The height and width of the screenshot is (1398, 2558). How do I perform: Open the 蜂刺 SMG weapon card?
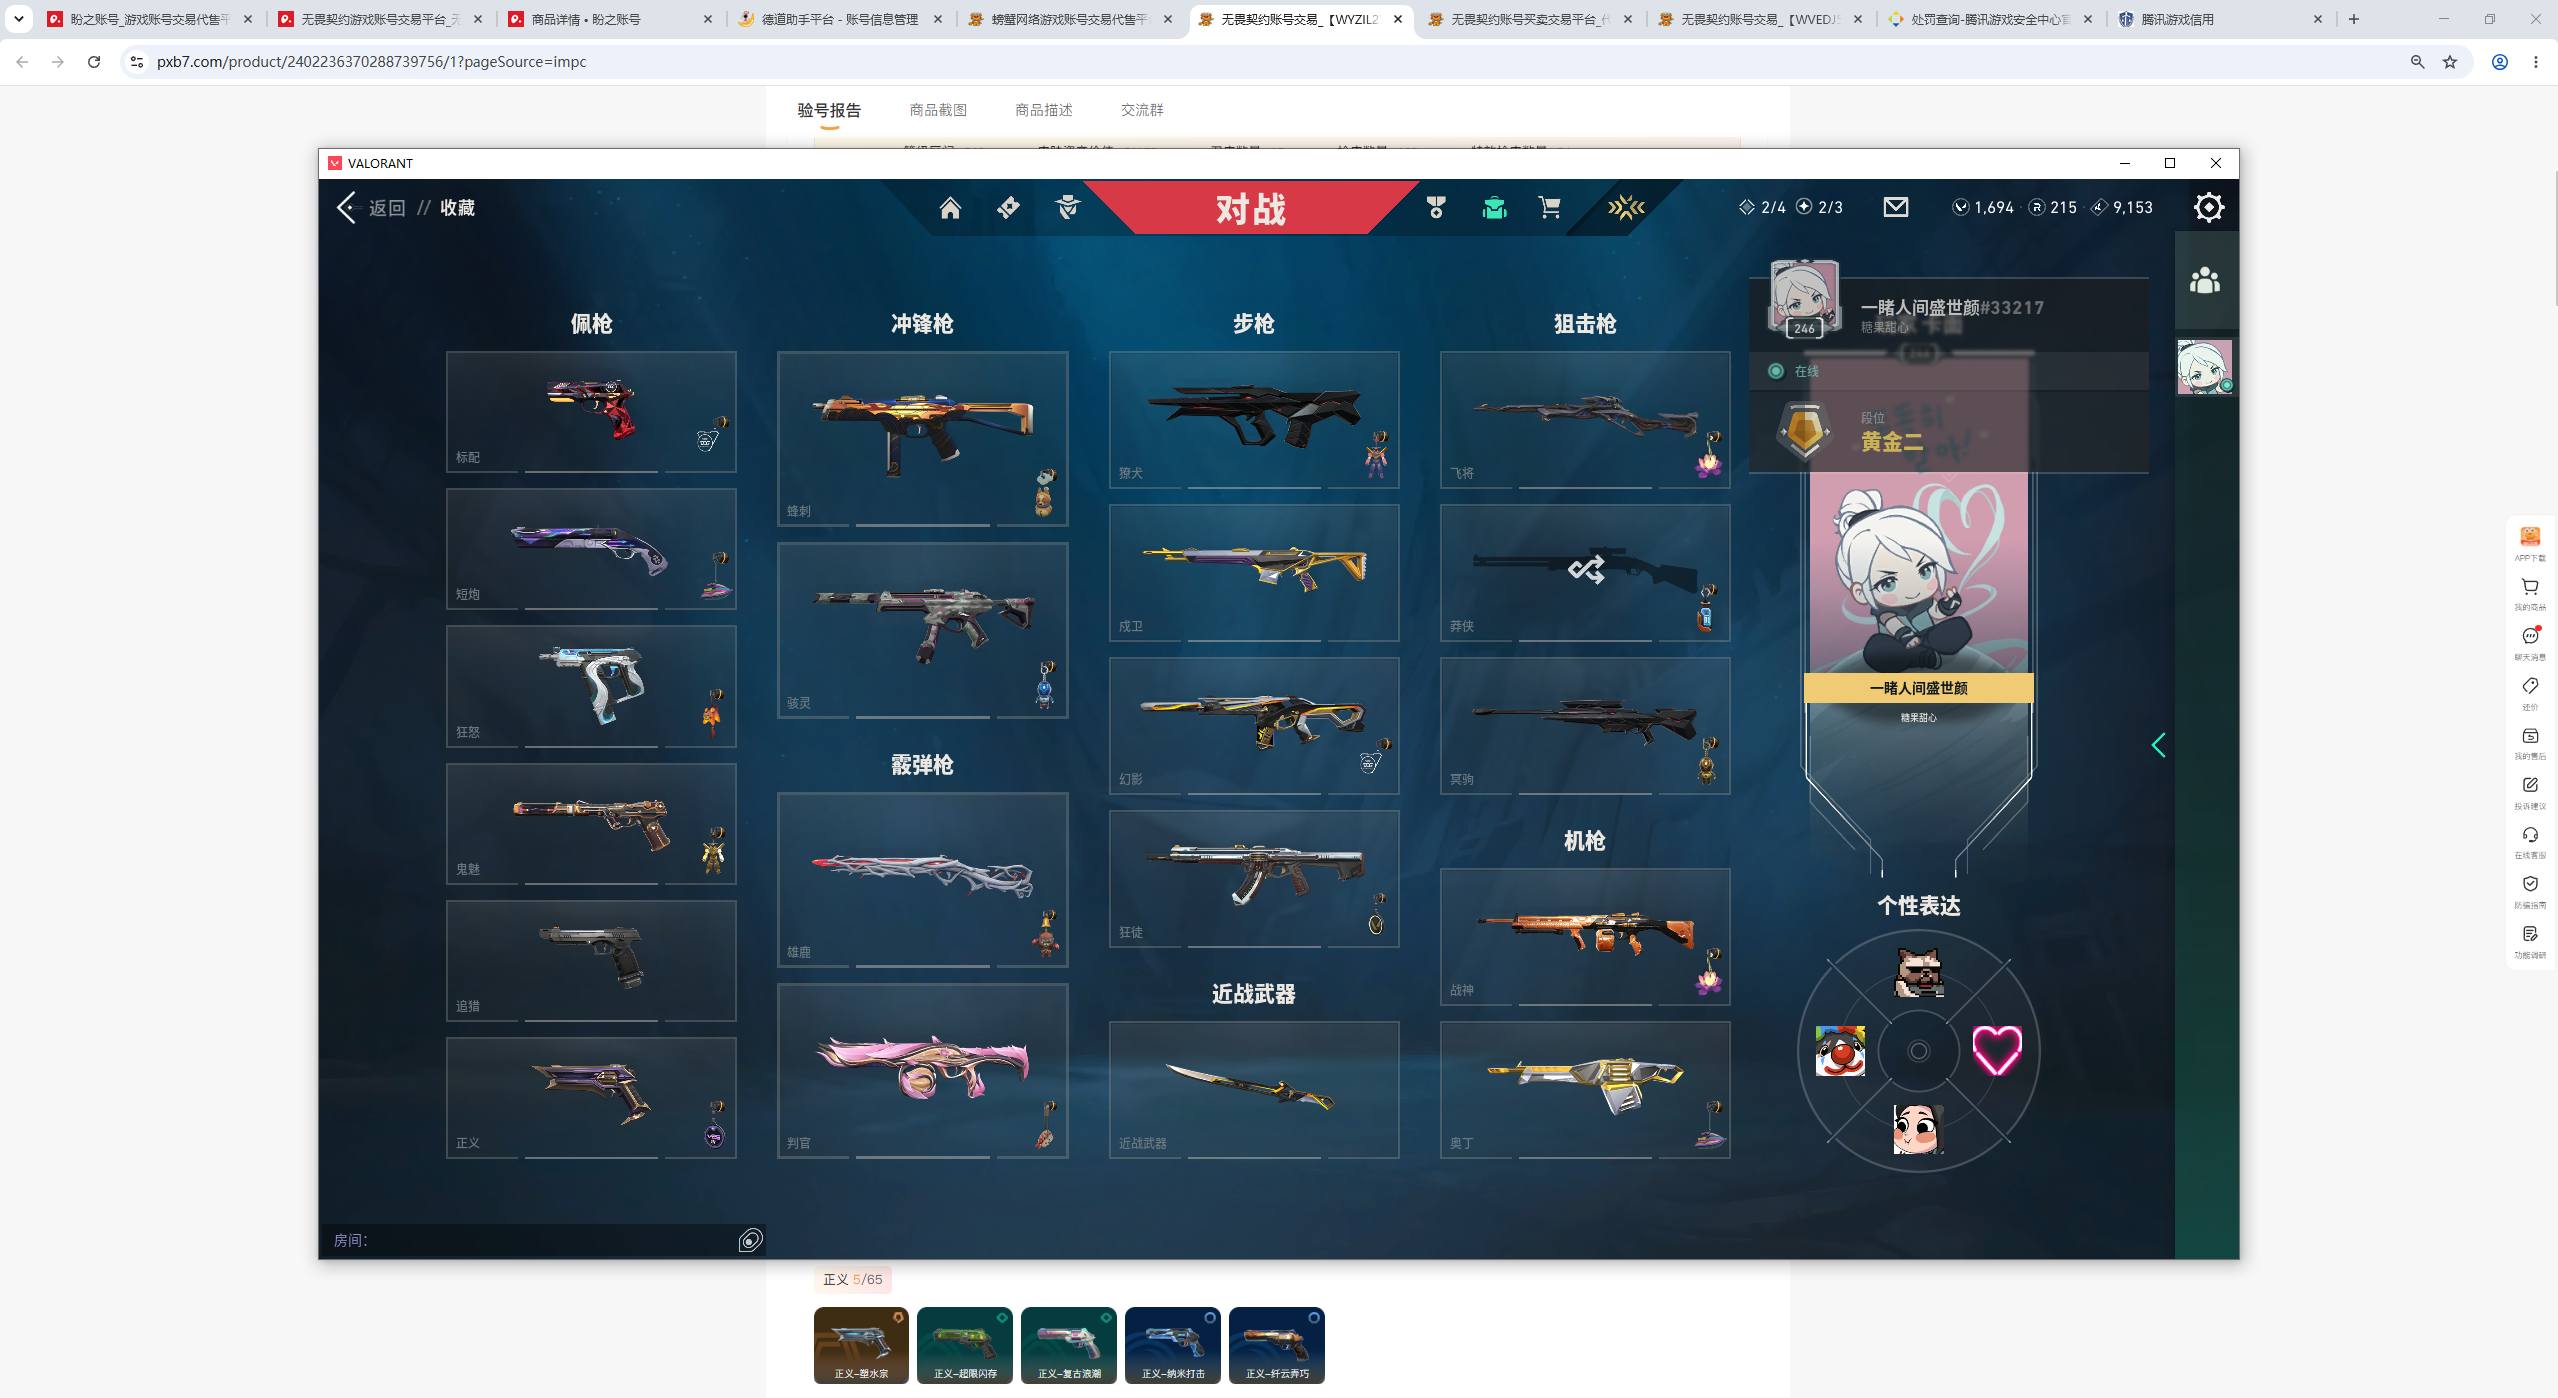pos(922,438)
